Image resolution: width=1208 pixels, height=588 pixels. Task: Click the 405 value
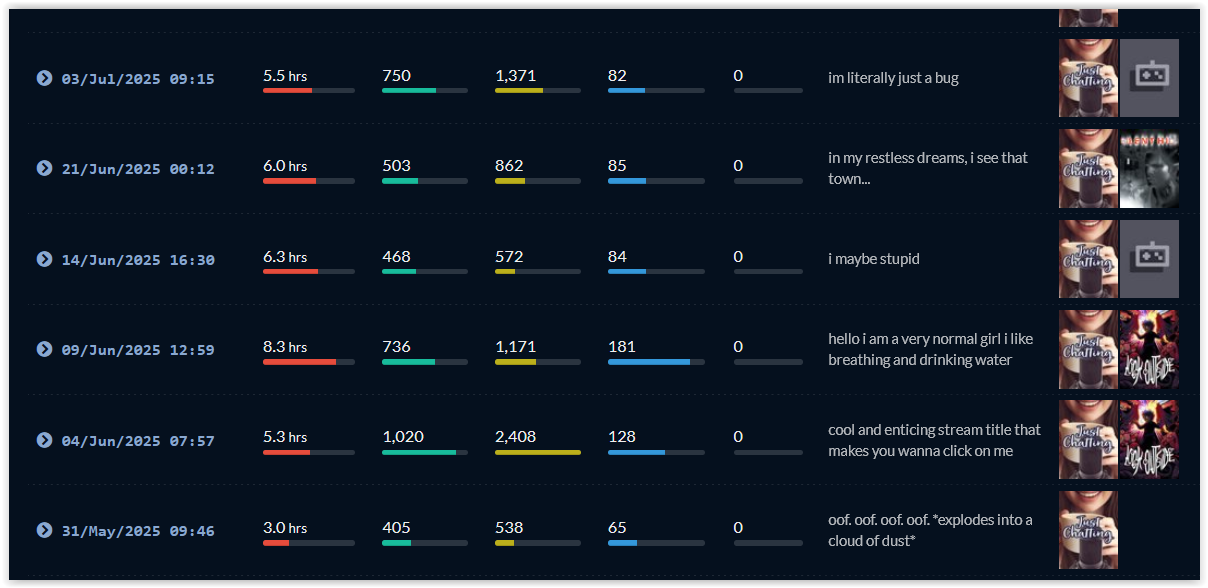[x=396, y=528]
